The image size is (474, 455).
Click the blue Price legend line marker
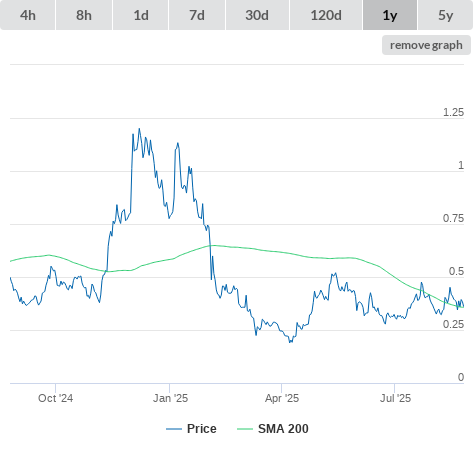pyautogui.click(x=174, y=429)
